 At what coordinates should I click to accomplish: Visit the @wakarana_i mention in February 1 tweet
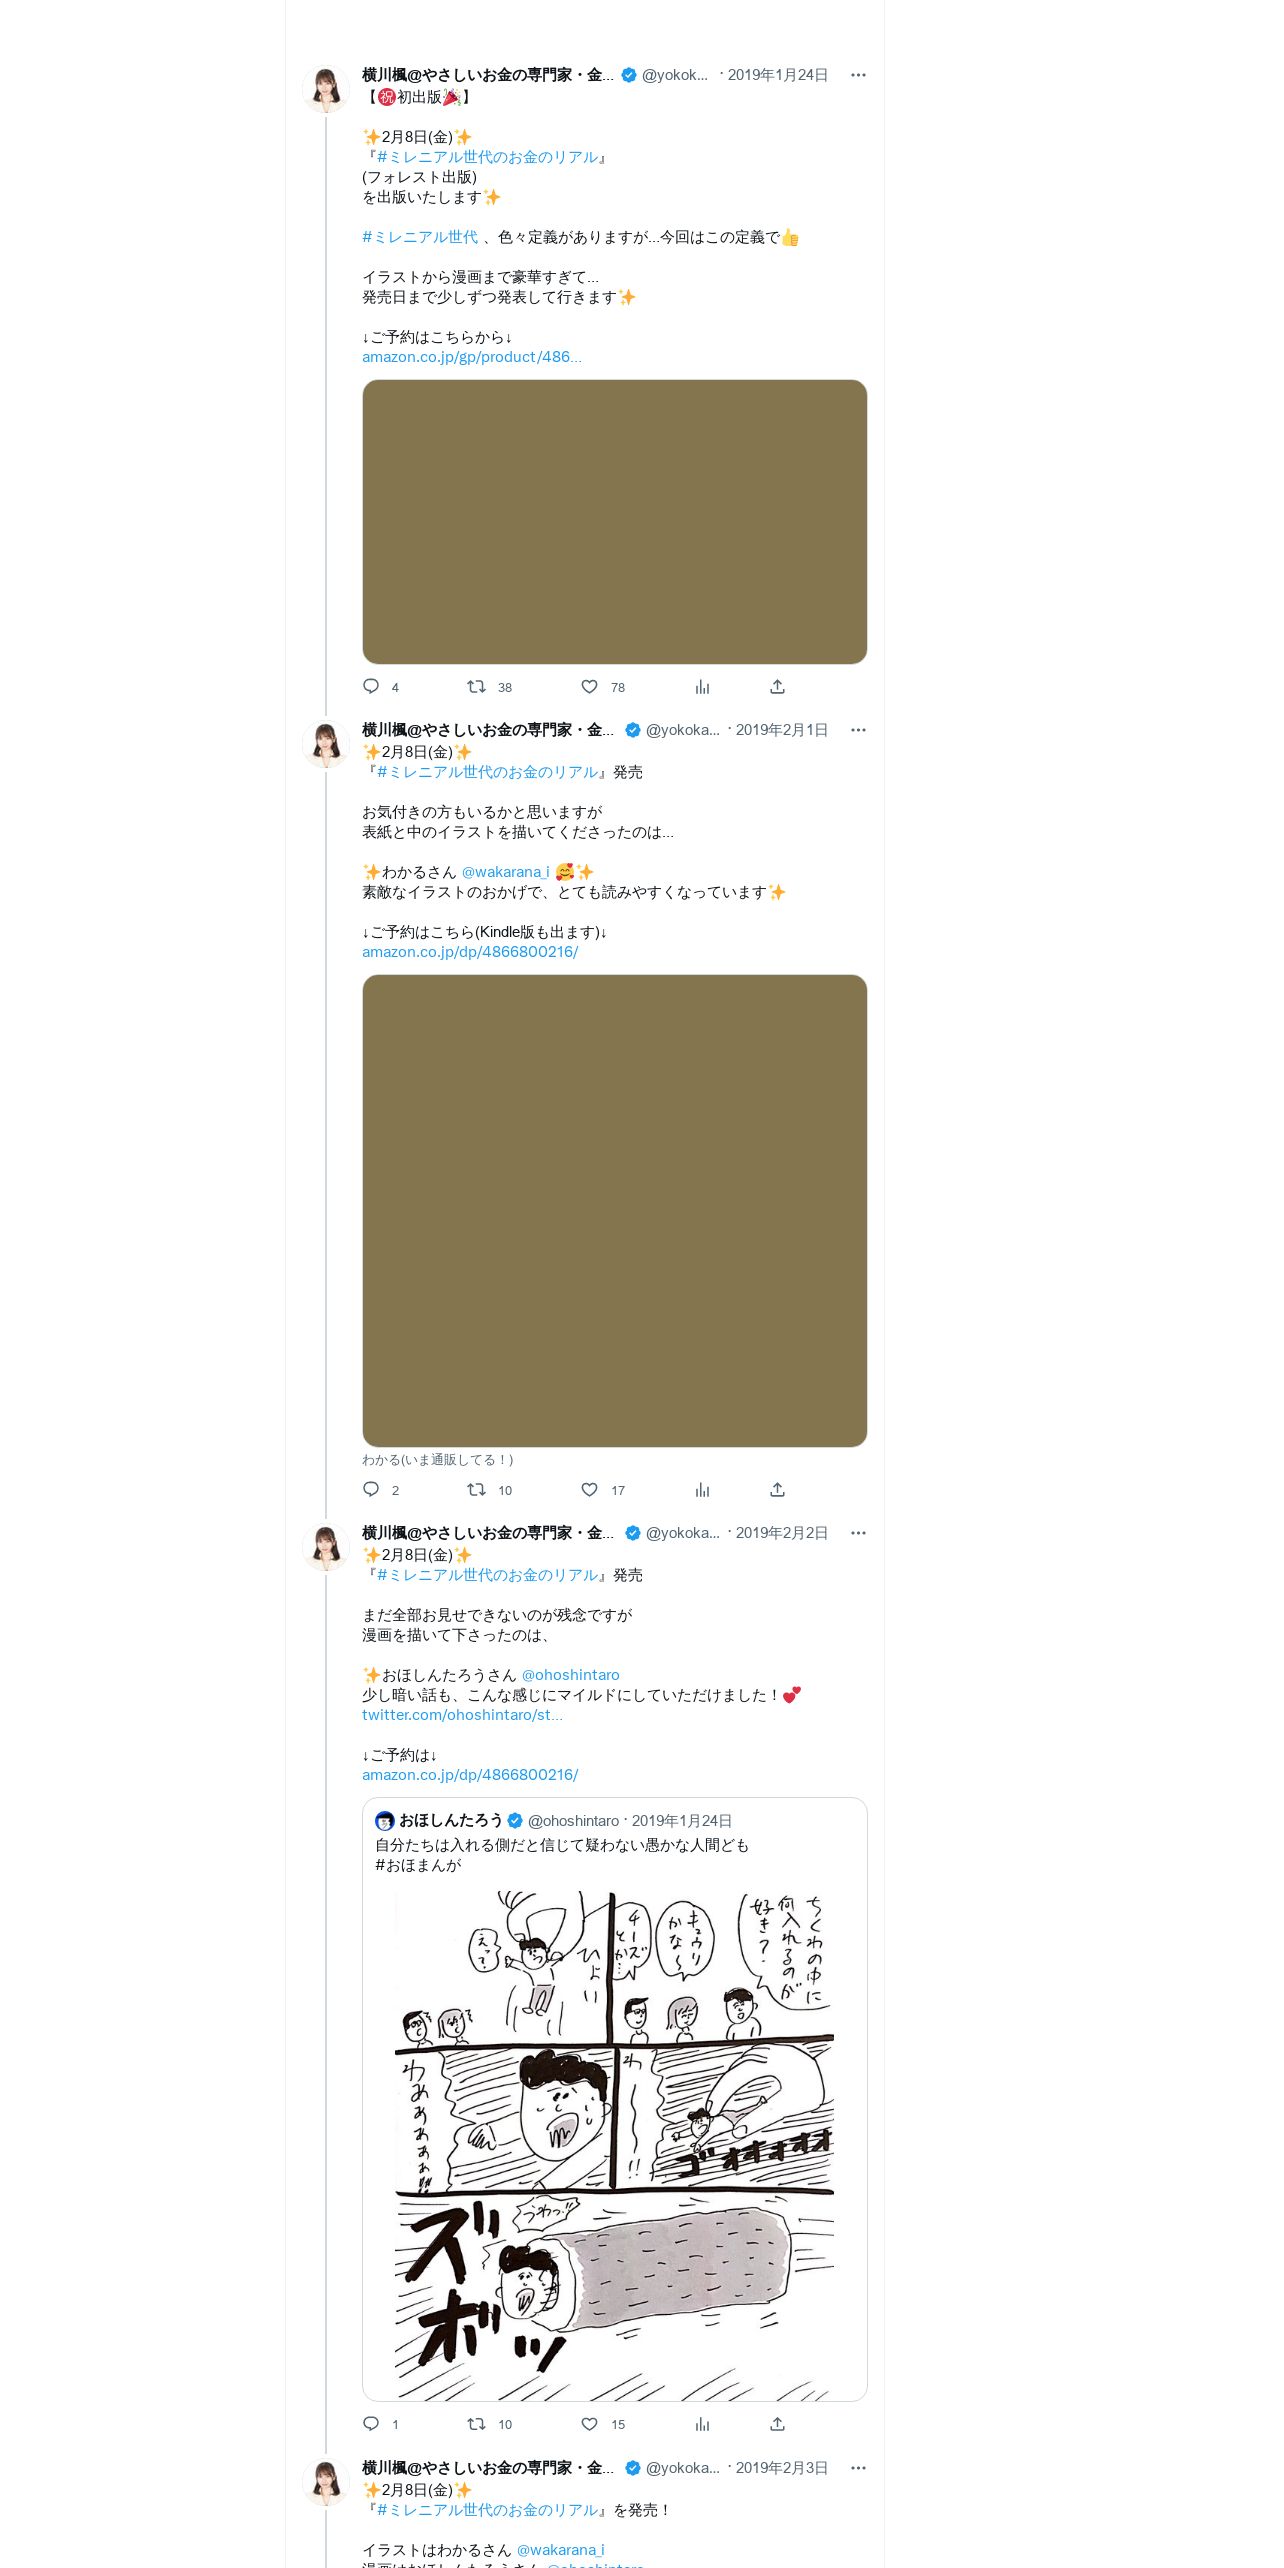click(x=505, y=872)
